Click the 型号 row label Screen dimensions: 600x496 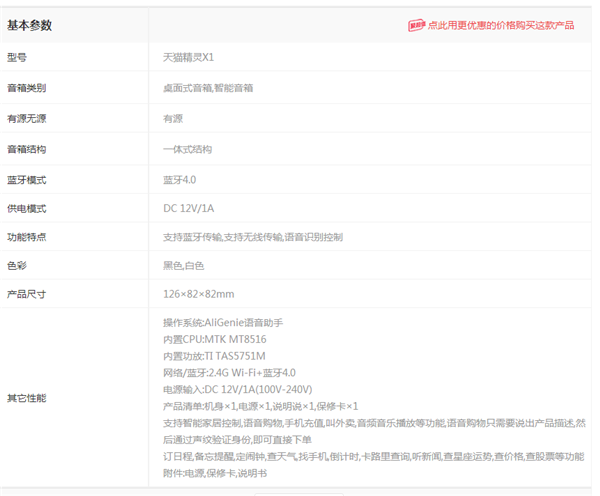point(17,57)
